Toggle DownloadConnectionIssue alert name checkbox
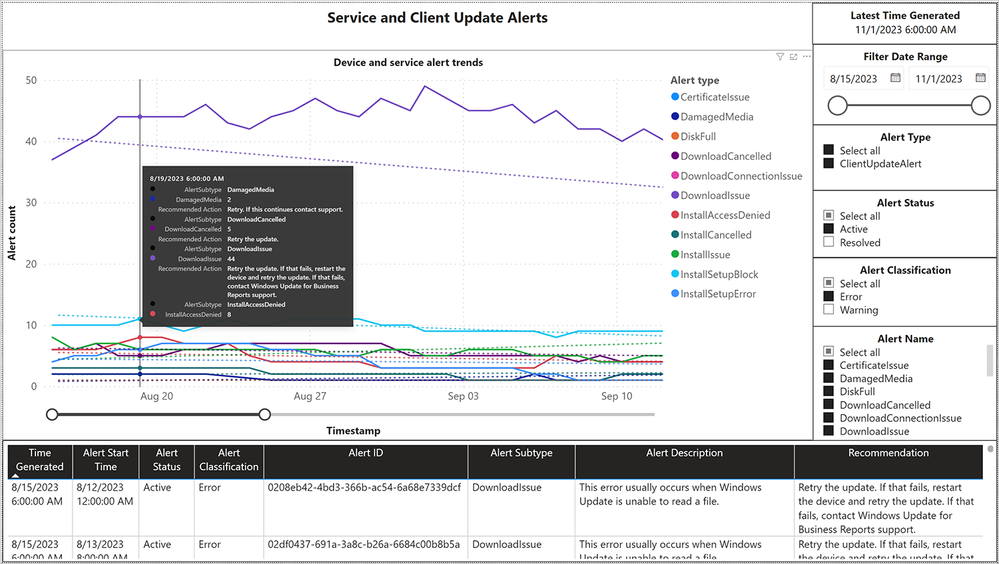The height and width of the screenshot is (564, 999). (x=828, y=418)
